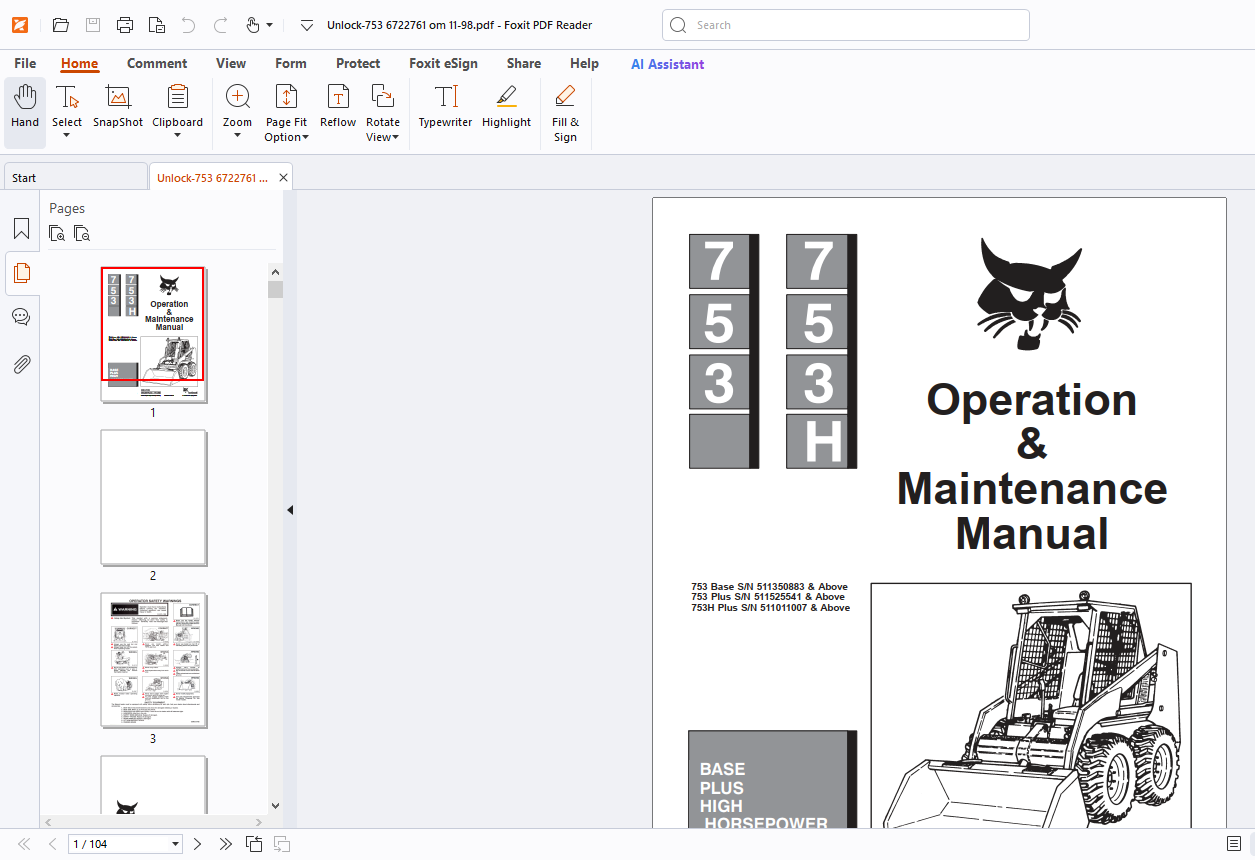Click the Open file folder icon
Viewport: 1255px width, 860px height.
pyautogui.click(x=61, y=25)
